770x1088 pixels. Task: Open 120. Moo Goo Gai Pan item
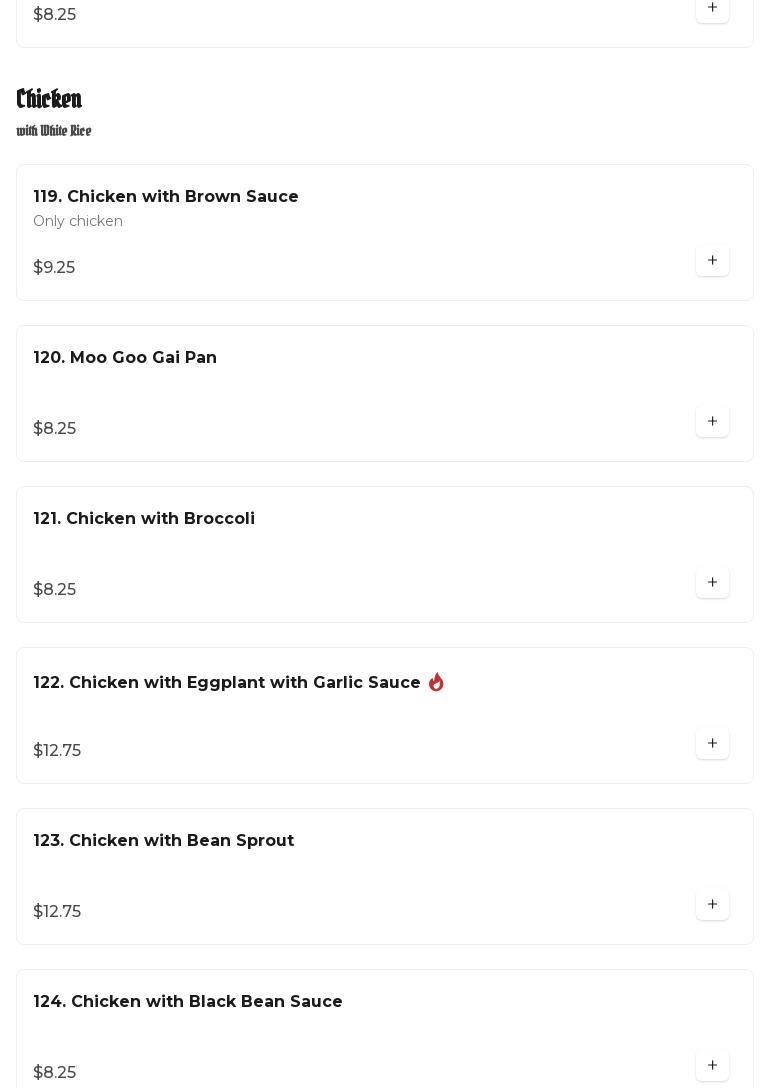125,358
